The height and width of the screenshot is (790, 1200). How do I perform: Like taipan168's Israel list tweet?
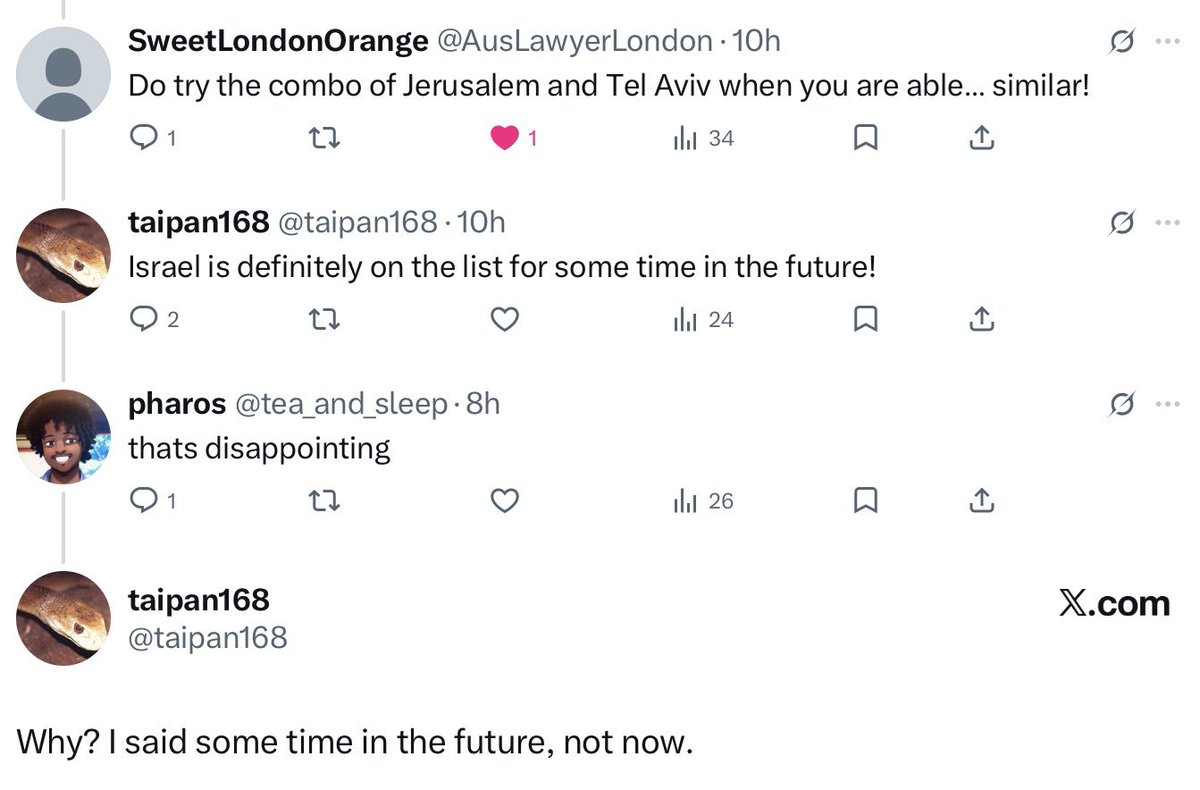tap(505, 320)
